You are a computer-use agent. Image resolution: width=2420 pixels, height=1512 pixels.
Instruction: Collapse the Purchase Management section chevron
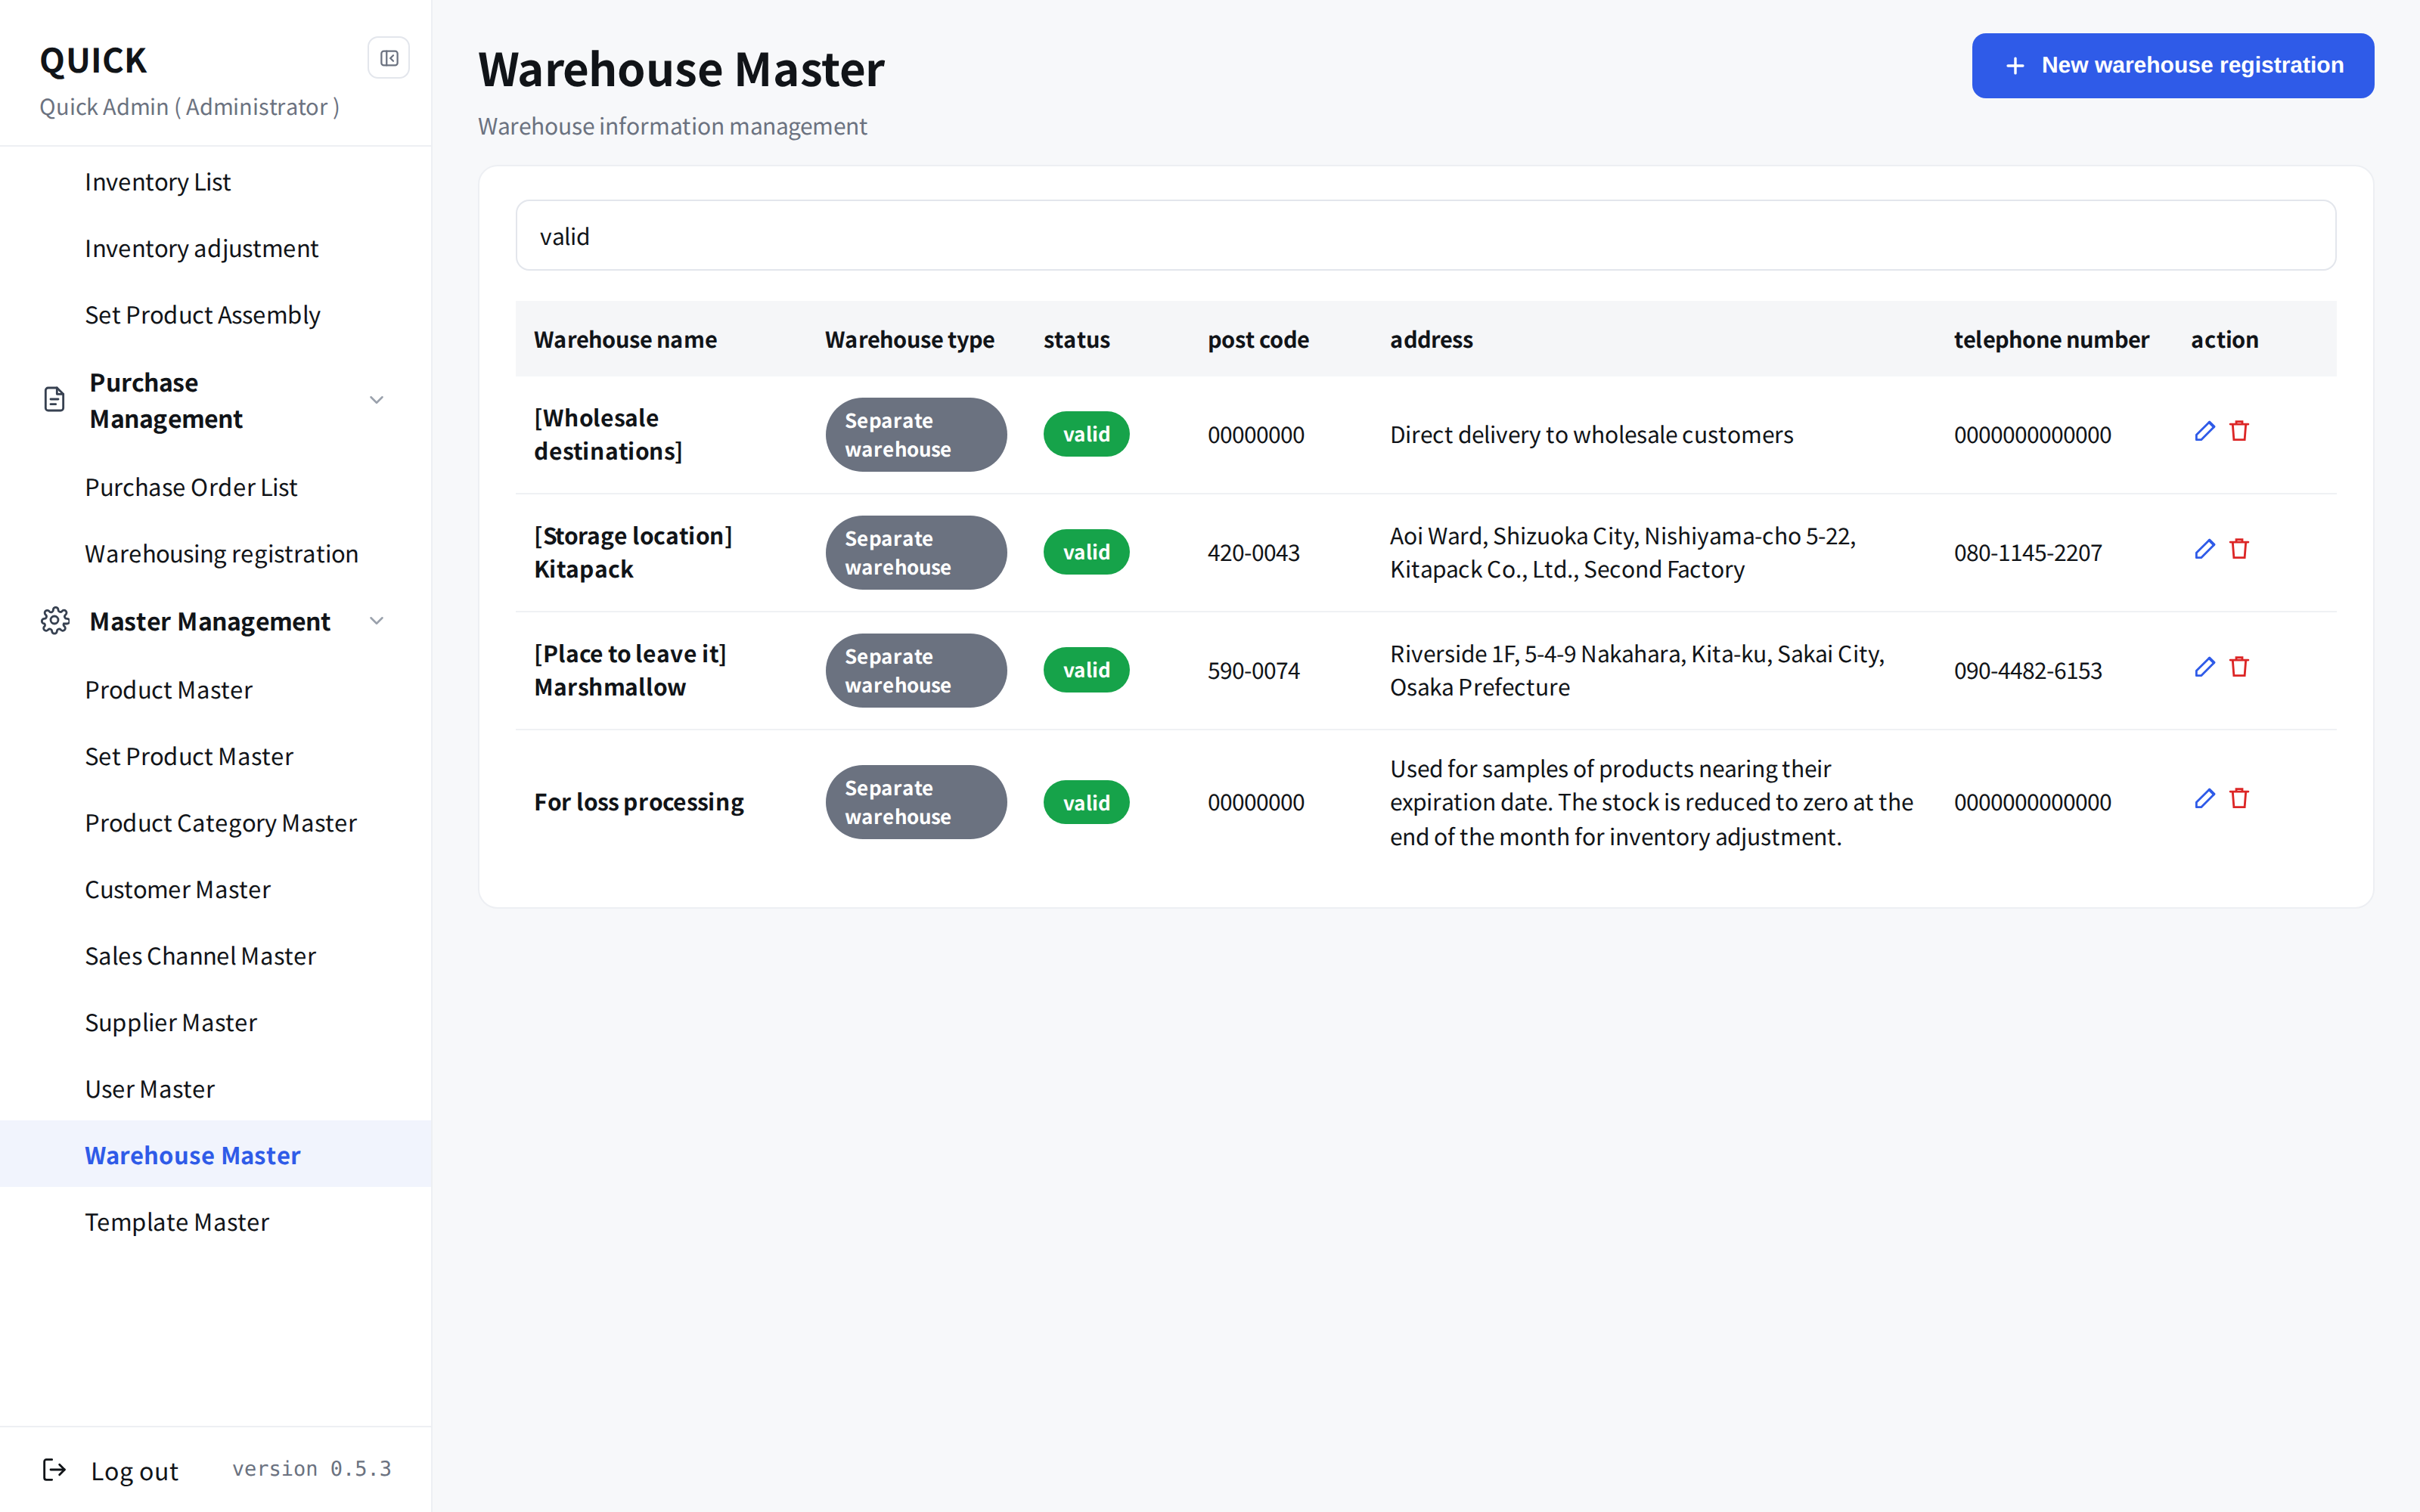pyautogui.click(x=377, y=400)
